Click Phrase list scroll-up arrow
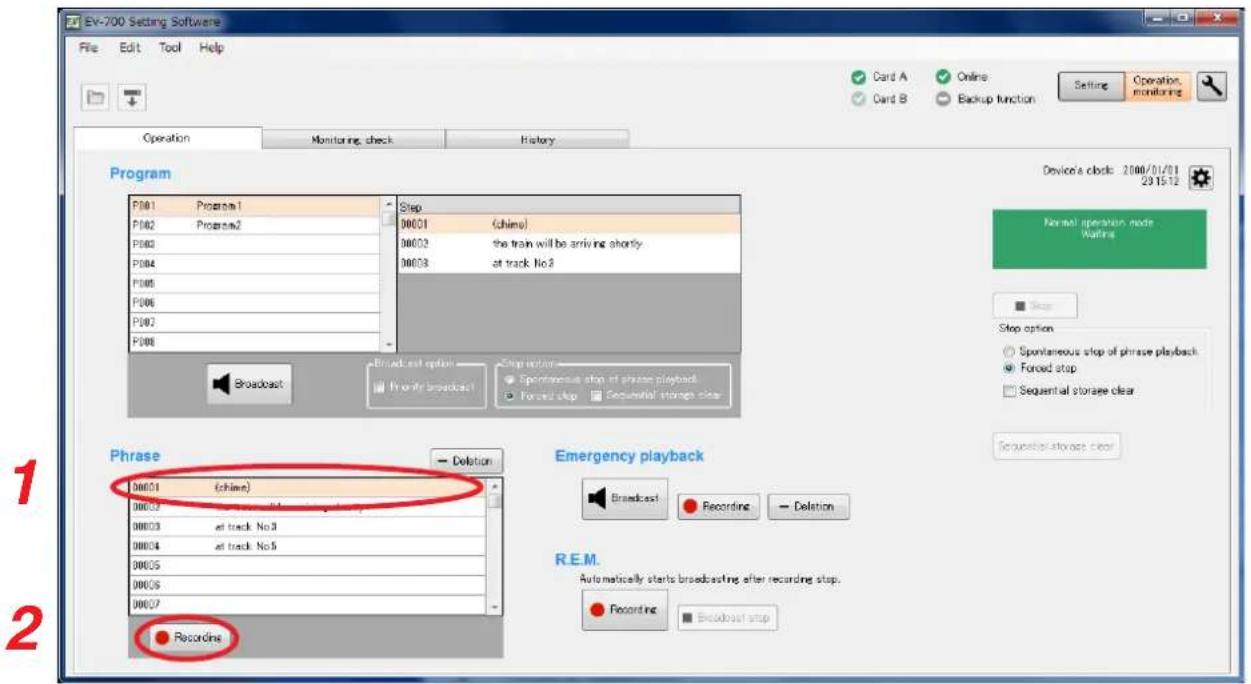Image resolution: width=1251 pixels, height=684 pixels. tap(494, 487)
